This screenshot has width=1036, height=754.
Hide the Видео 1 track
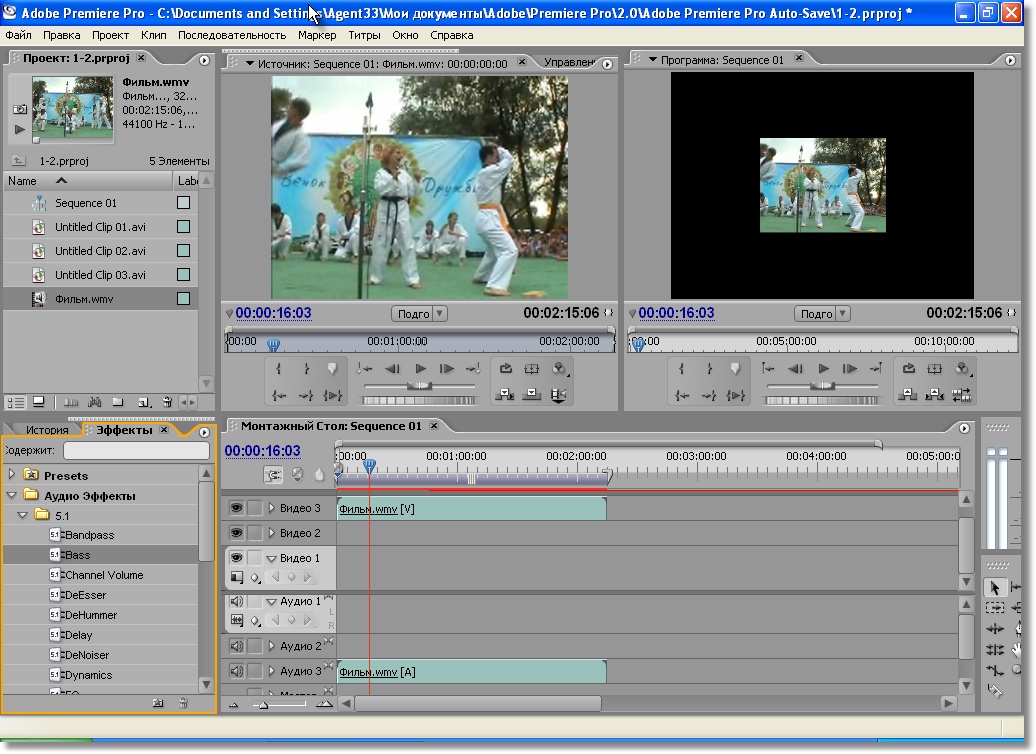236,558
